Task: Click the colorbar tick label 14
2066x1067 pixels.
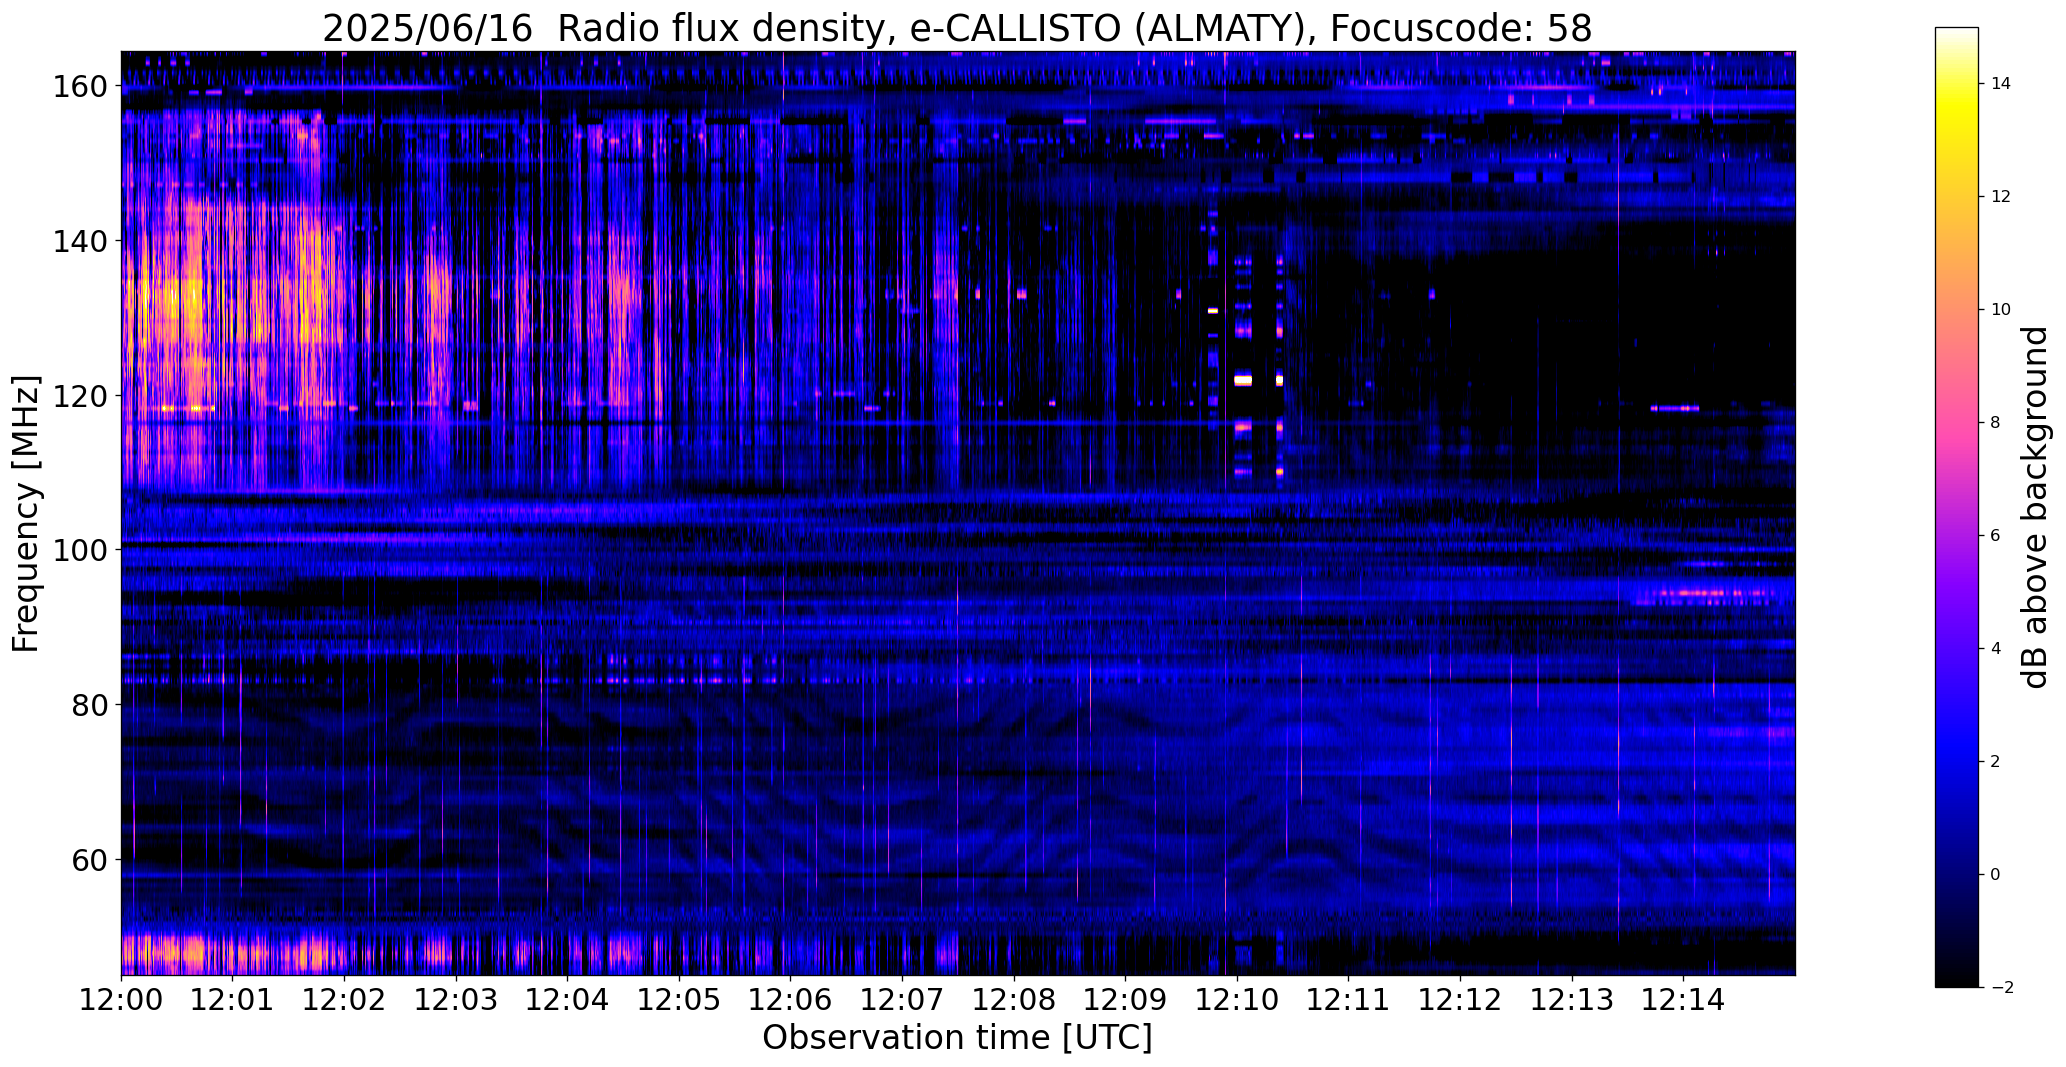Action: click(x=2001, y=84)
